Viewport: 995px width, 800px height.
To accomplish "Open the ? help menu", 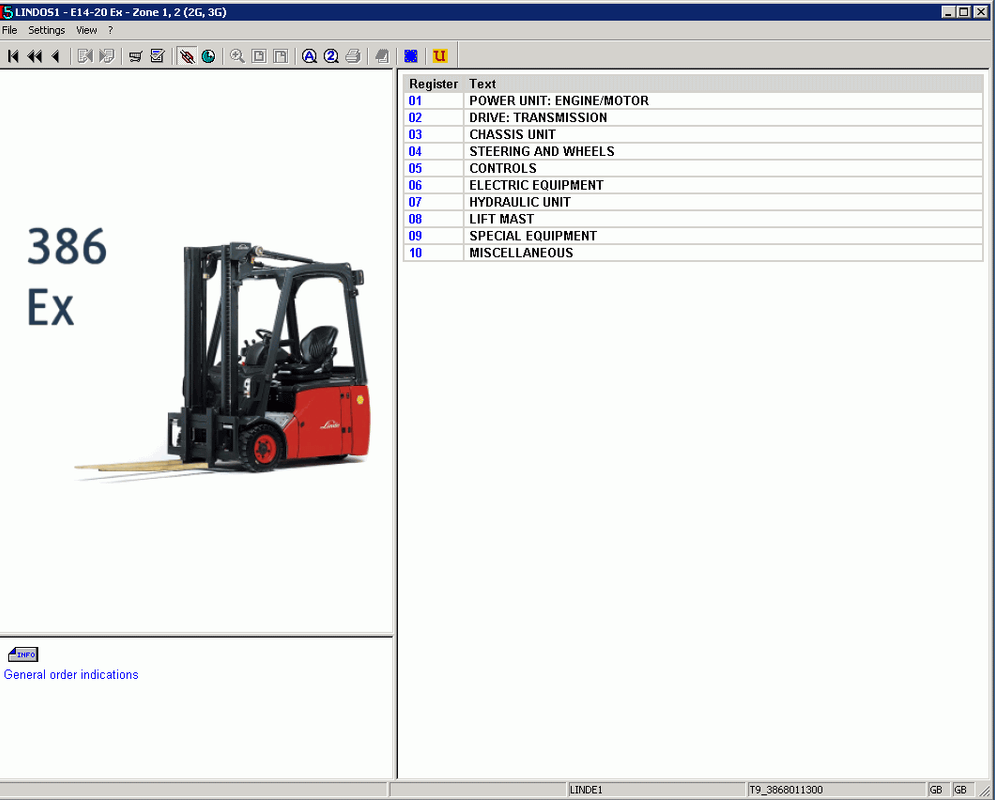I will (110, 30).
